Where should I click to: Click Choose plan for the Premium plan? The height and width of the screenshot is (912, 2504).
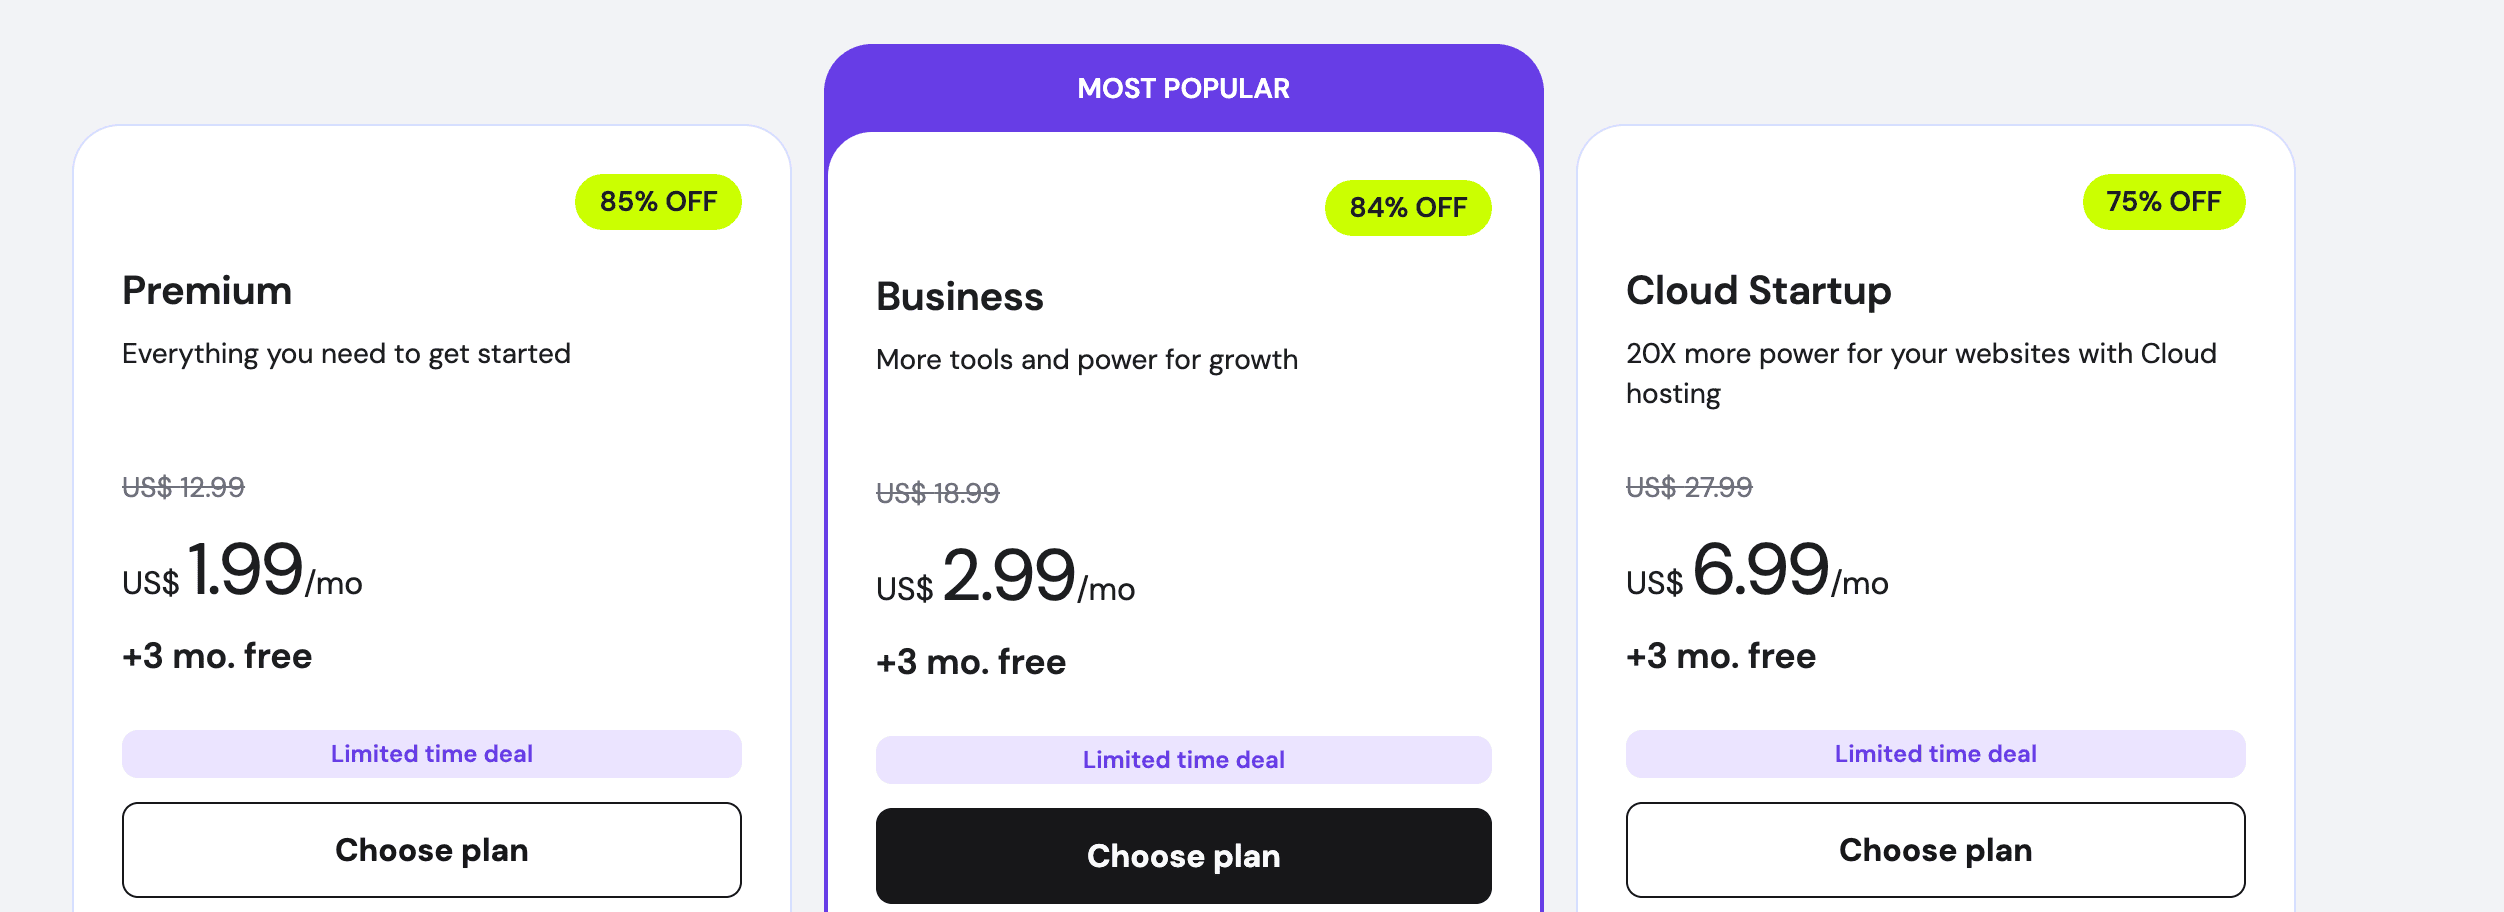pos(431,849)
